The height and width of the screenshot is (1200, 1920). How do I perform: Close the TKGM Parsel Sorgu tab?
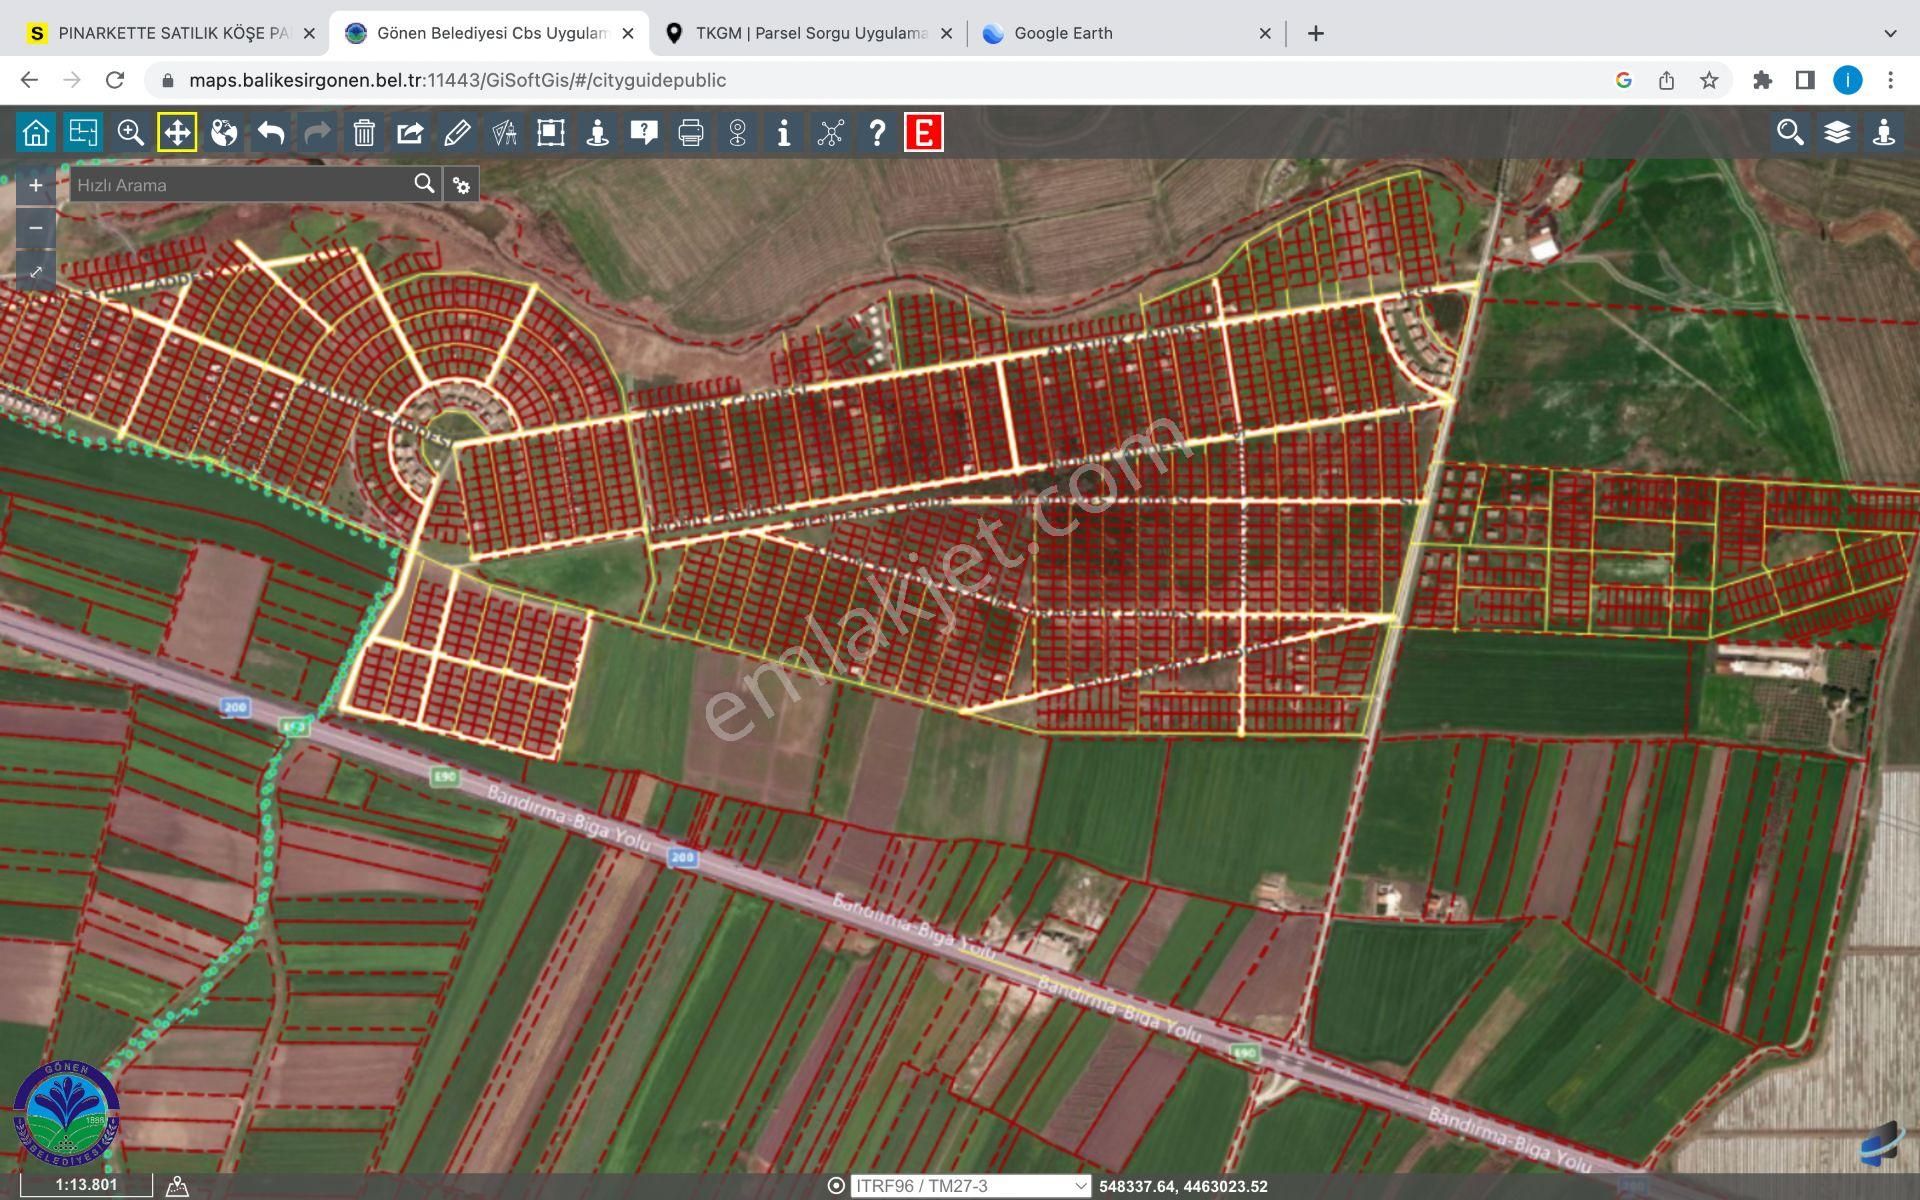(946, 33)
